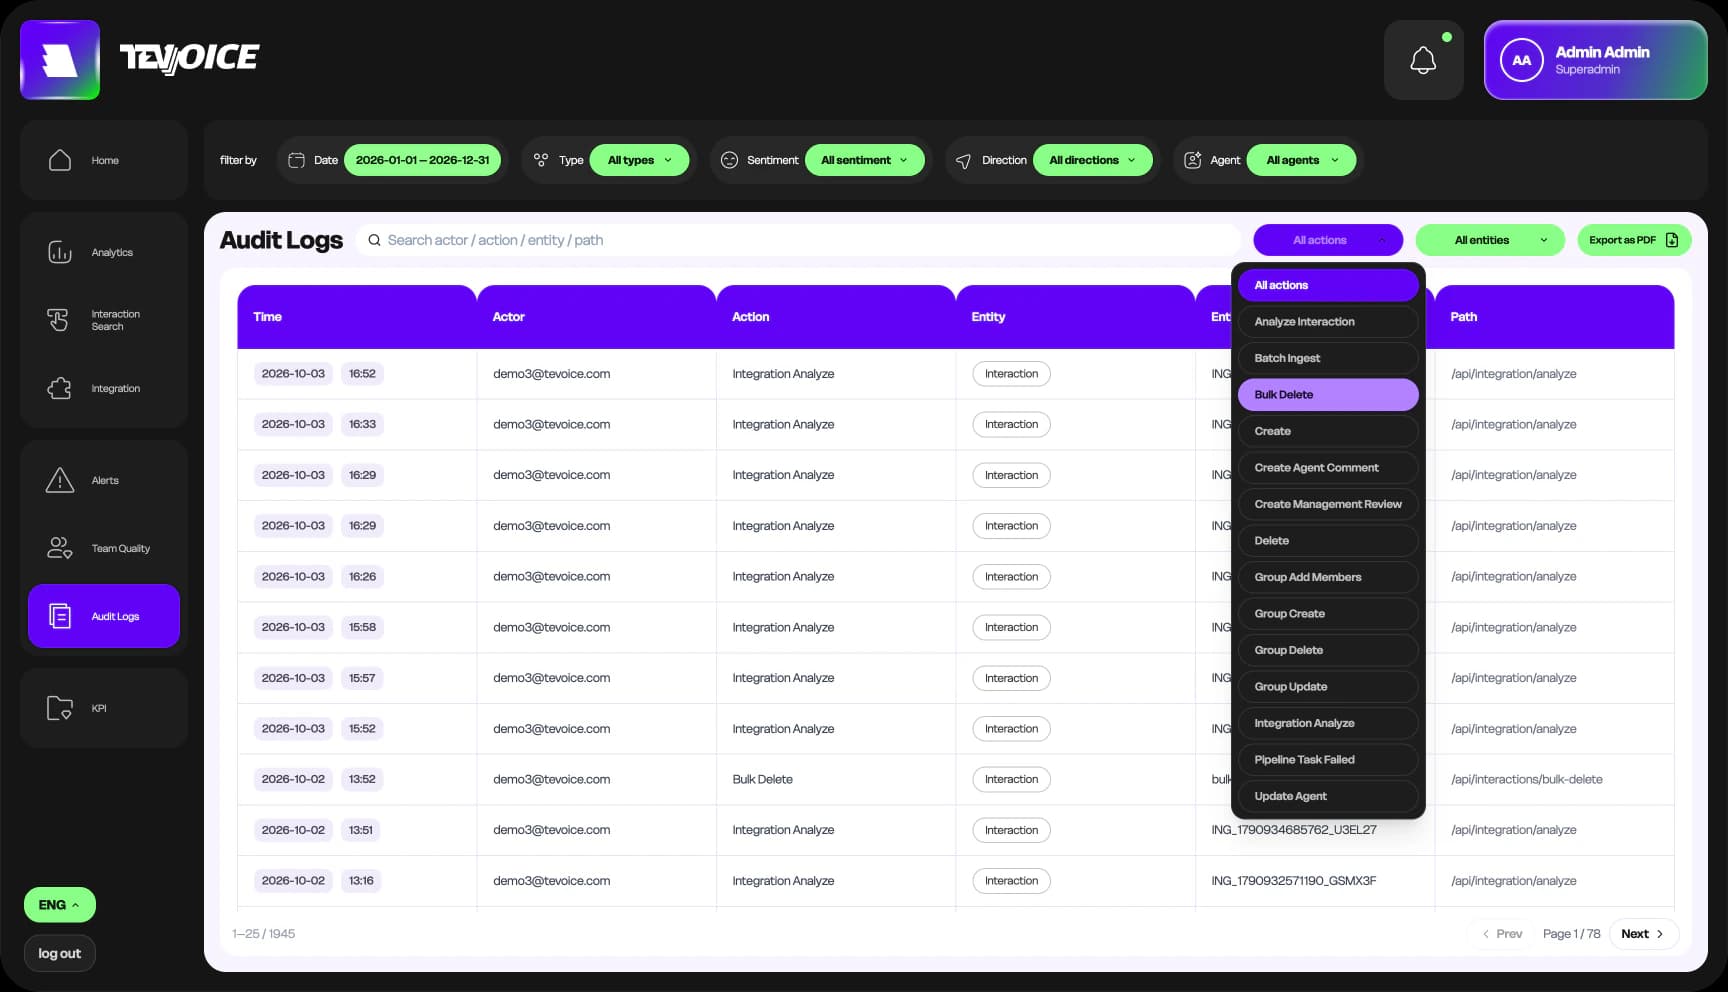Select Update Agent from actions list
The height and width of the screenshot is (992, 1728).
1328,796
